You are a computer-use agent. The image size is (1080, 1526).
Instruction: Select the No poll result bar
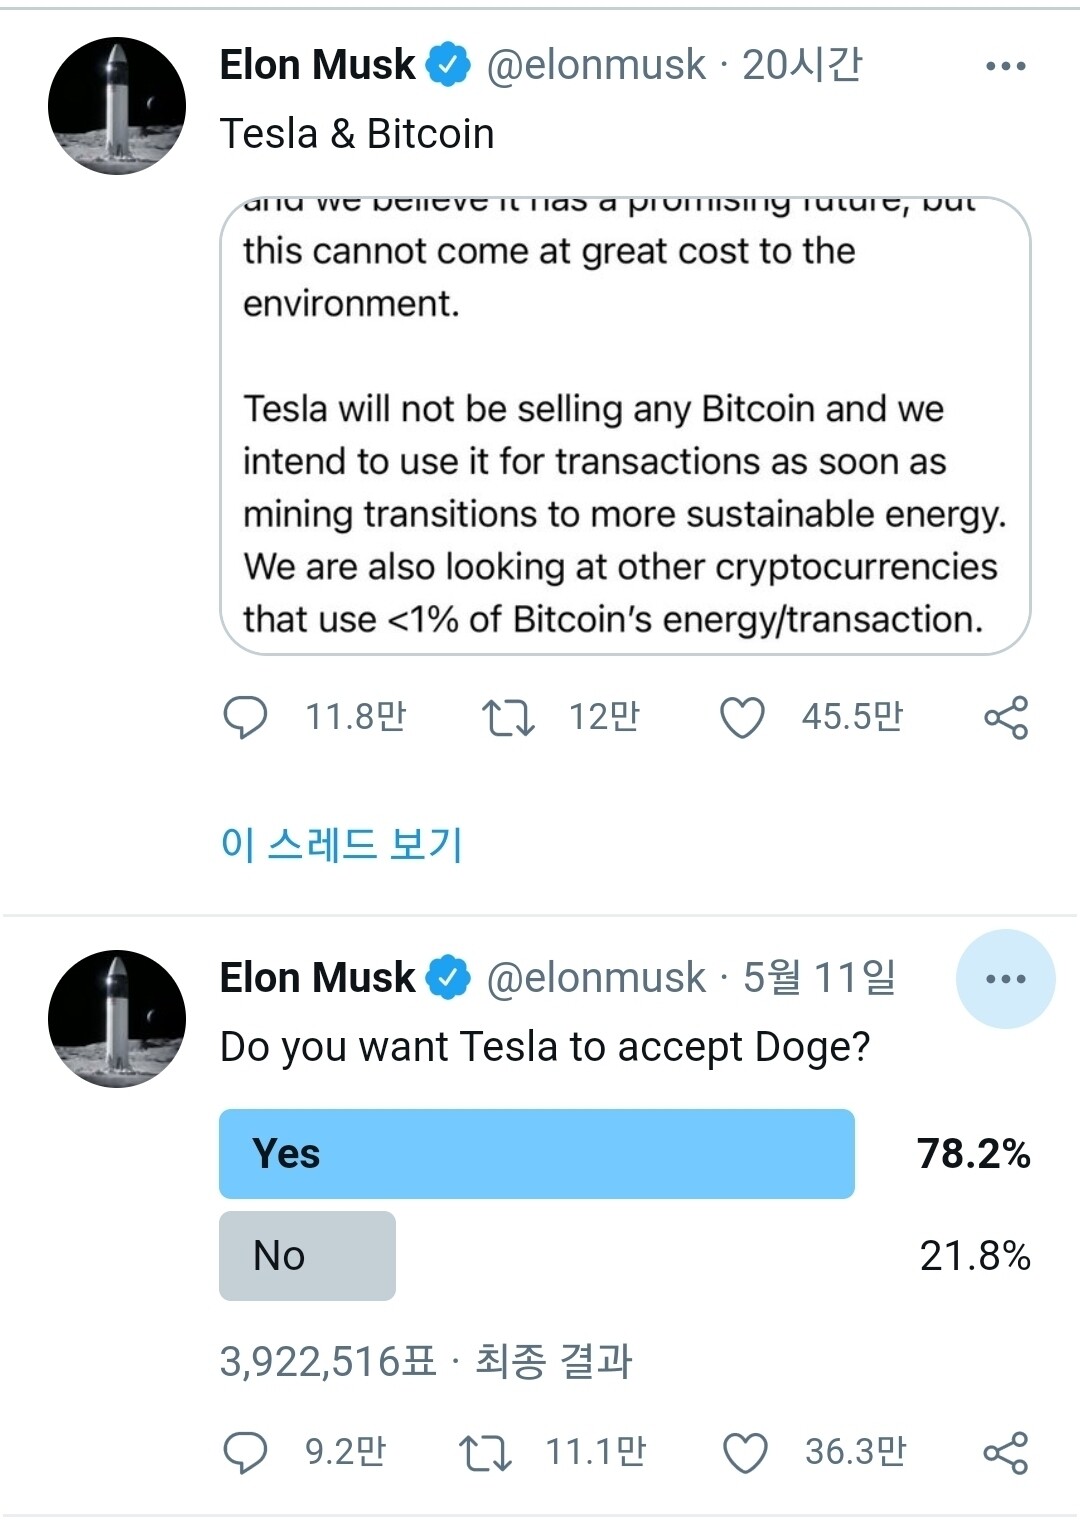(x=307, y=1255)
